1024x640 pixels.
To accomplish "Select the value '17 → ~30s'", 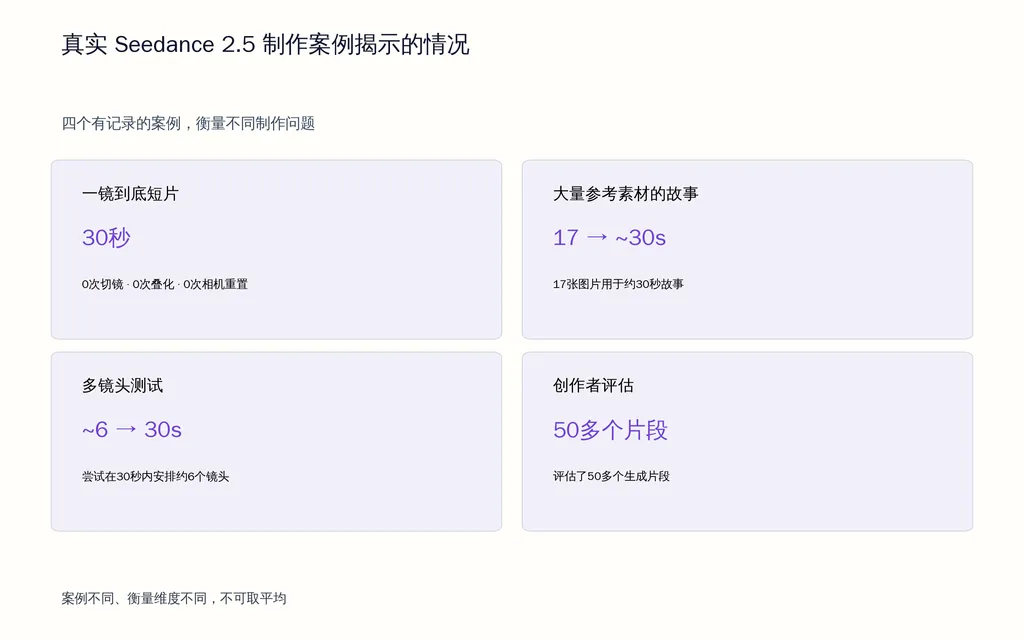I will (609, 238).
